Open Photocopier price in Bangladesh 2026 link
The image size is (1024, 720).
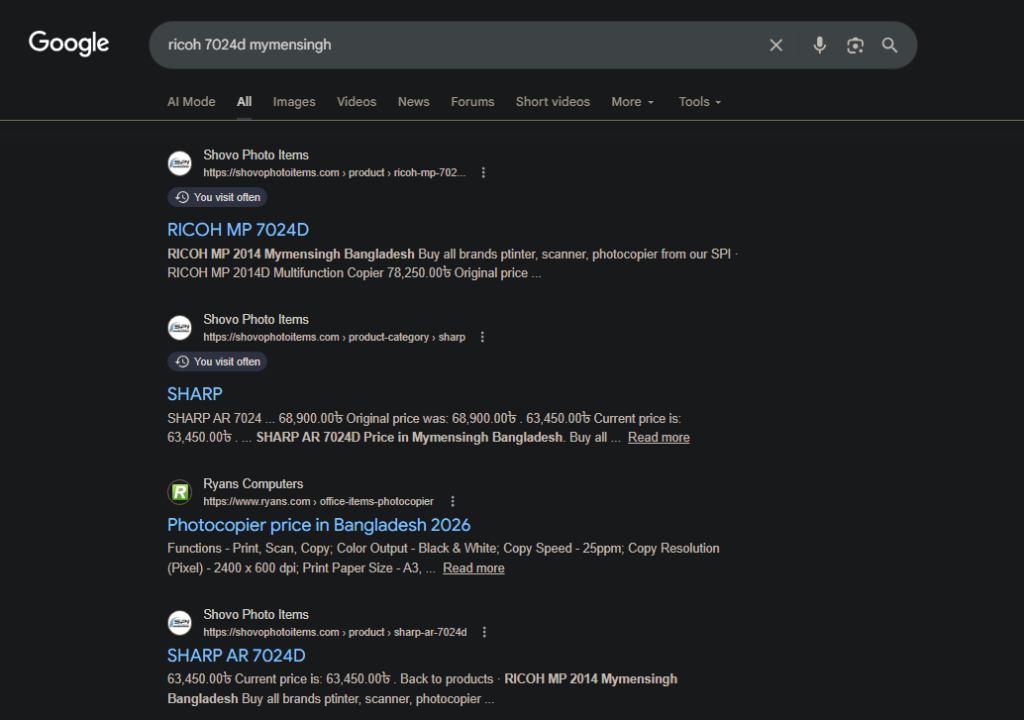click(x=318, y=525)
